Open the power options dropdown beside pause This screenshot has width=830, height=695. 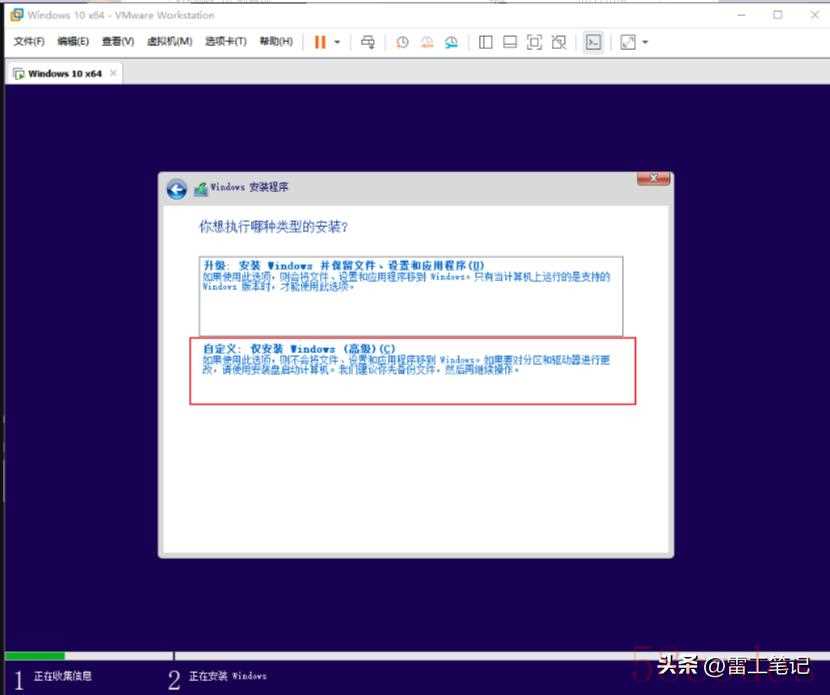click(x=337, y=42)
